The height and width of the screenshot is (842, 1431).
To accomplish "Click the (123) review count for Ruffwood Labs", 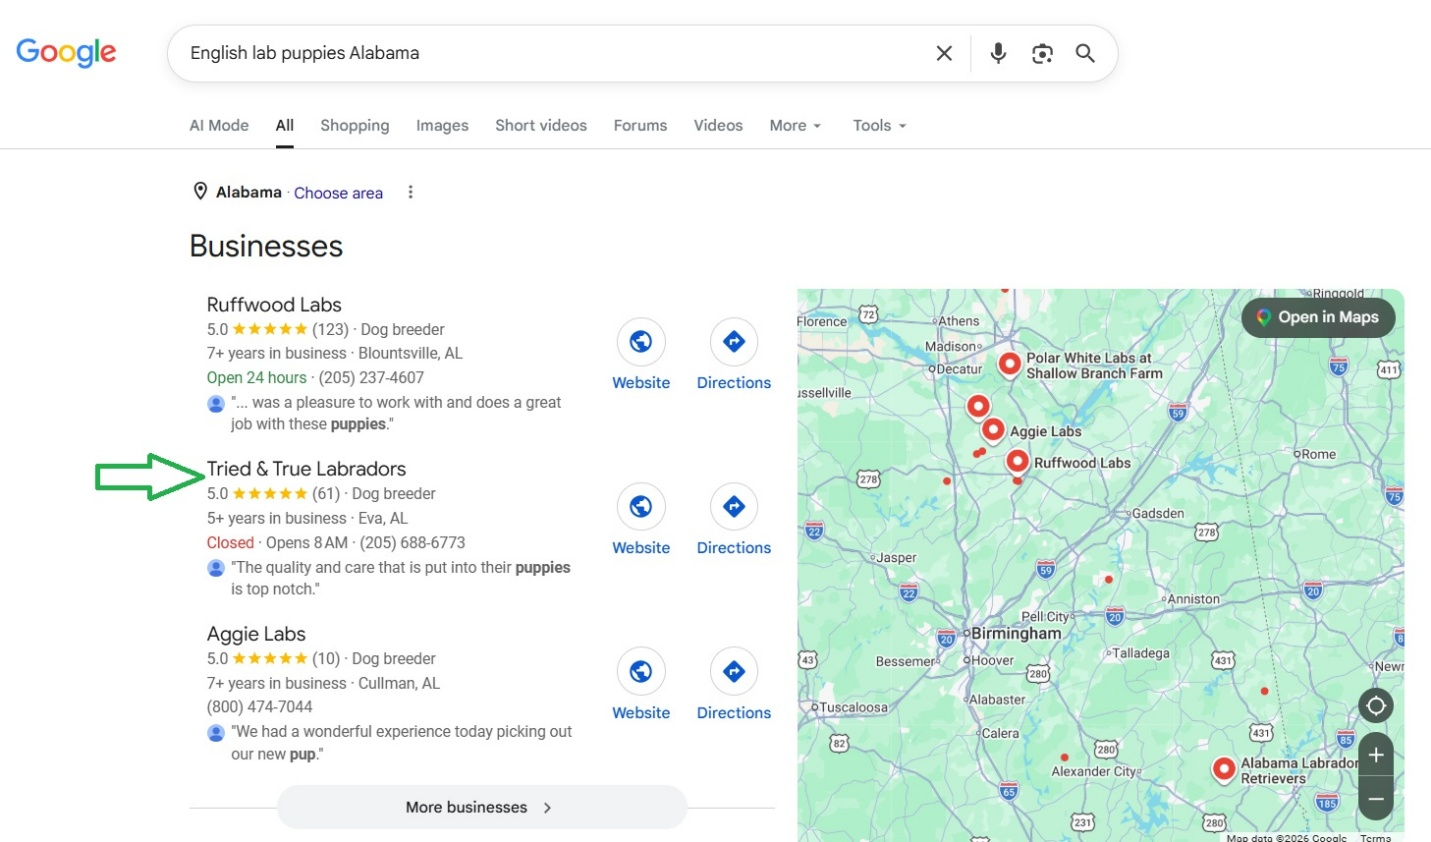I will pos(330,329).
